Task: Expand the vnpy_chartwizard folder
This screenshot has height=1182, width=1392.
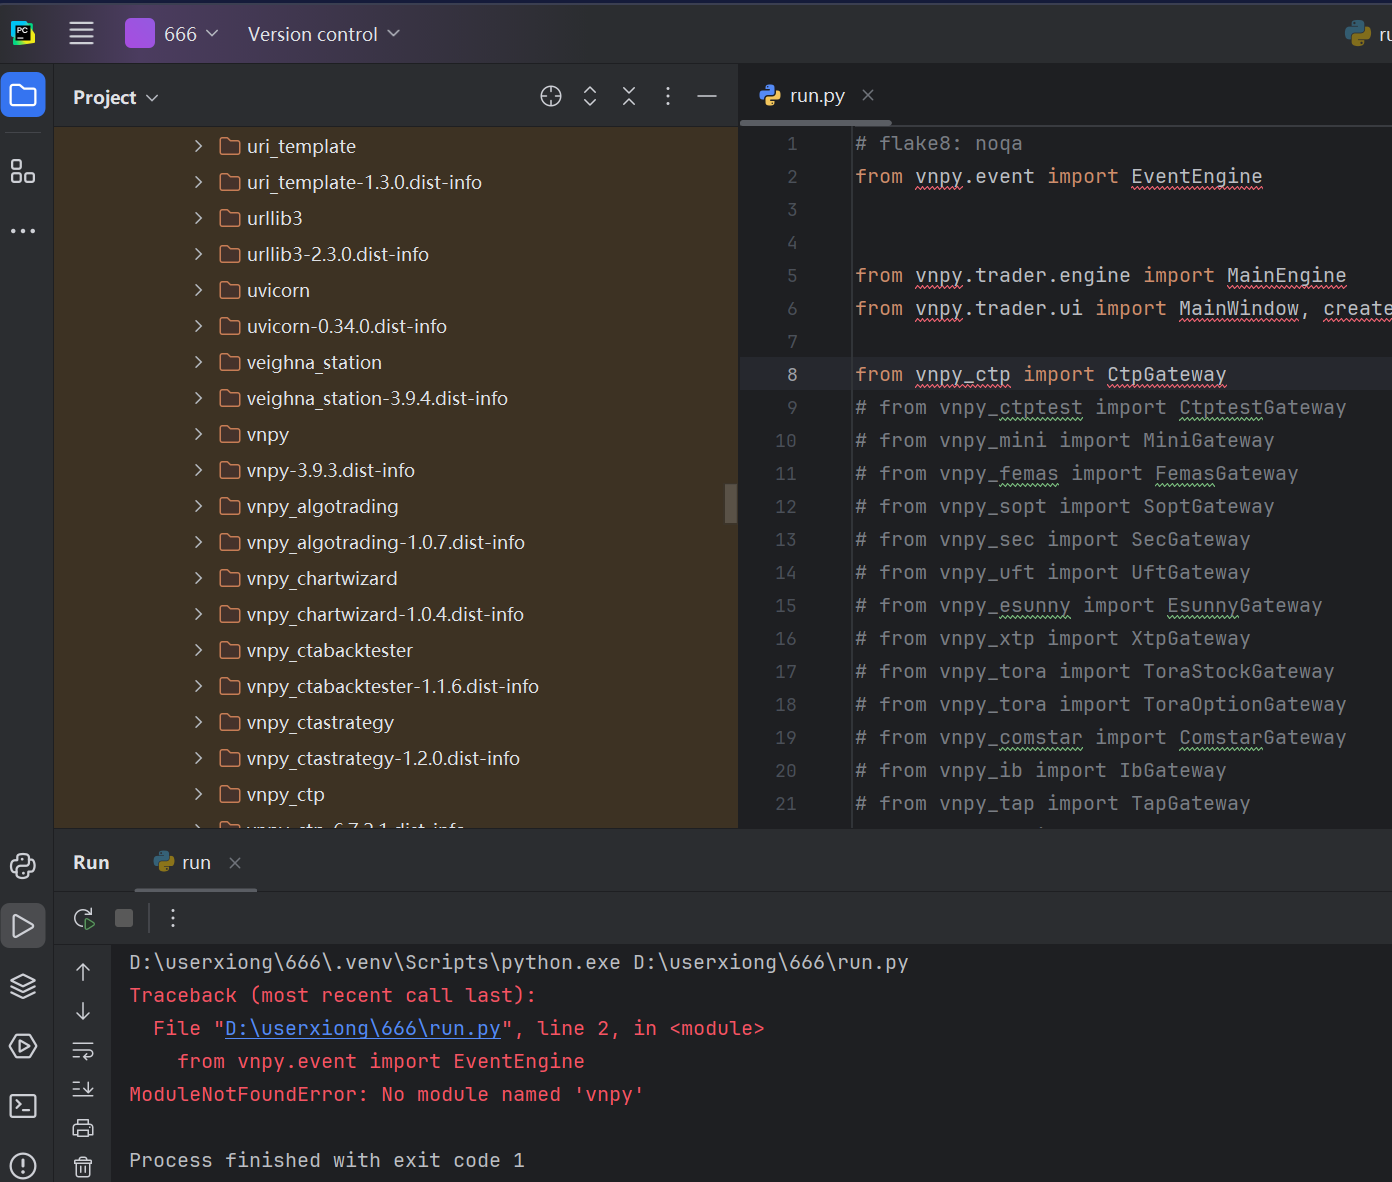Action: point(198,578)
